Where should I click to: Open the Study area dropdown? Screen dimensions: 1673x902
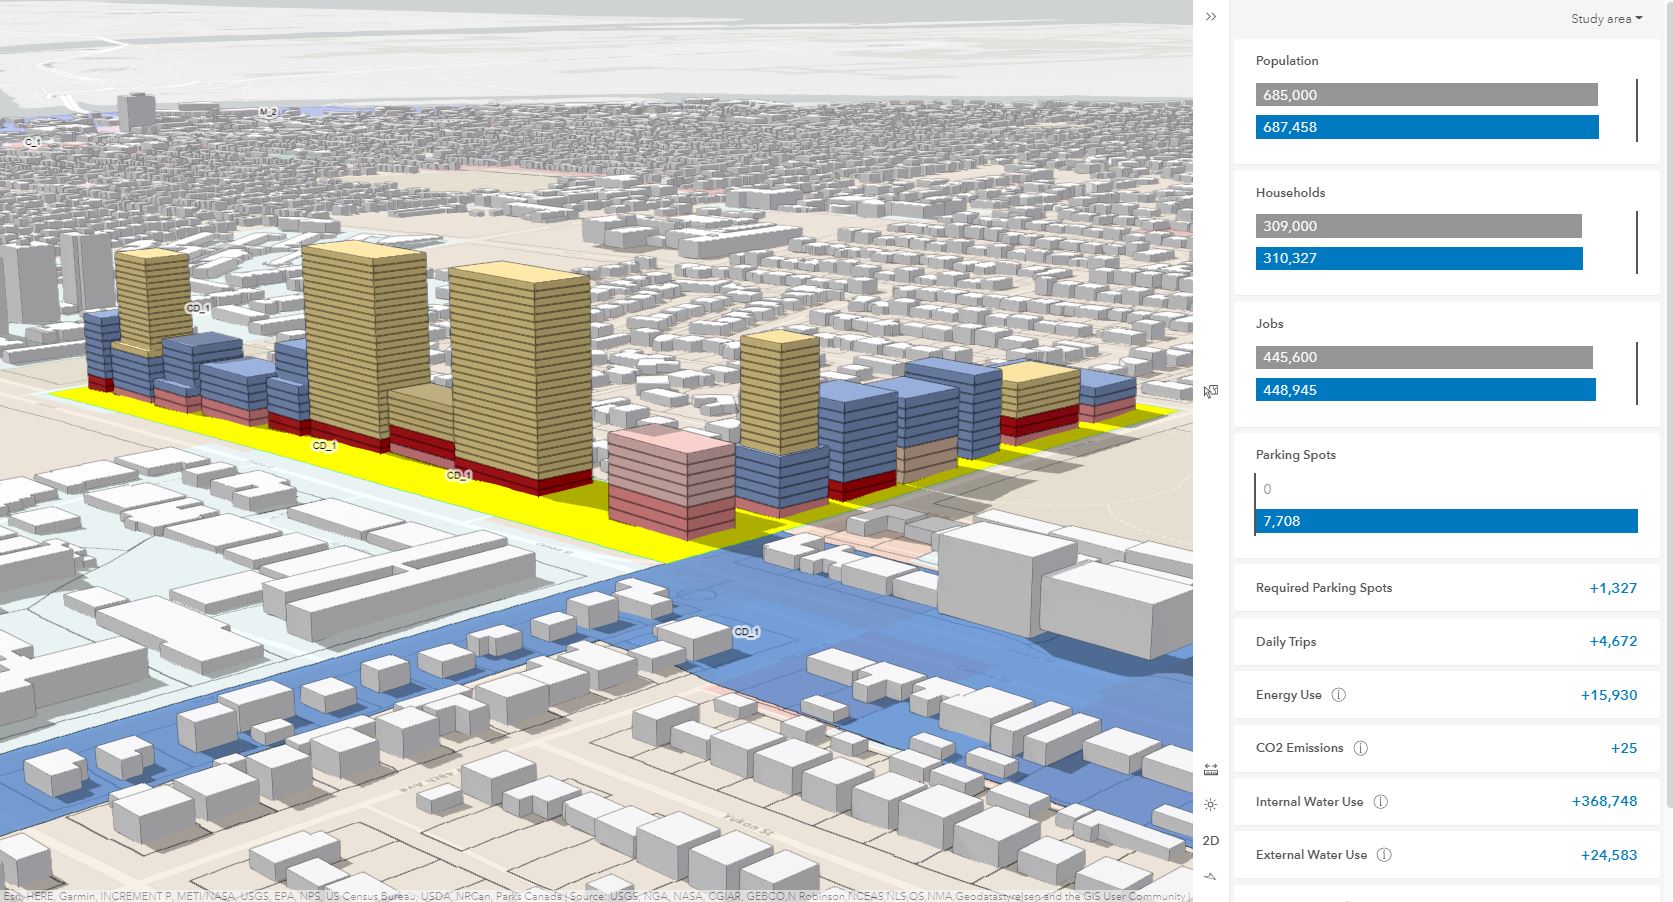pyautogui.click(x=1606, y=19)
